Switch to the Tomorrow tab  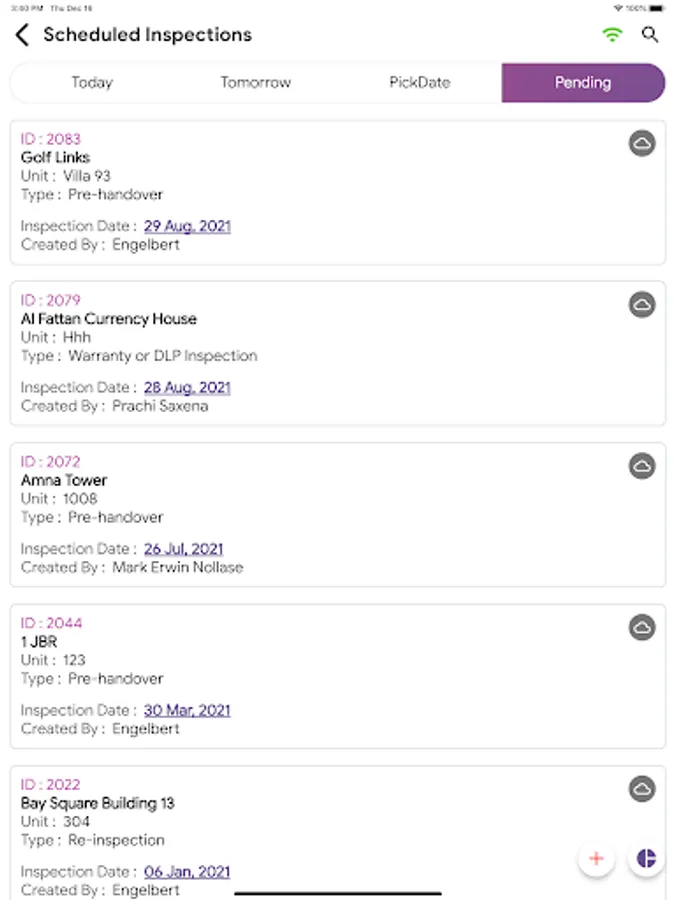pos(255,83)
